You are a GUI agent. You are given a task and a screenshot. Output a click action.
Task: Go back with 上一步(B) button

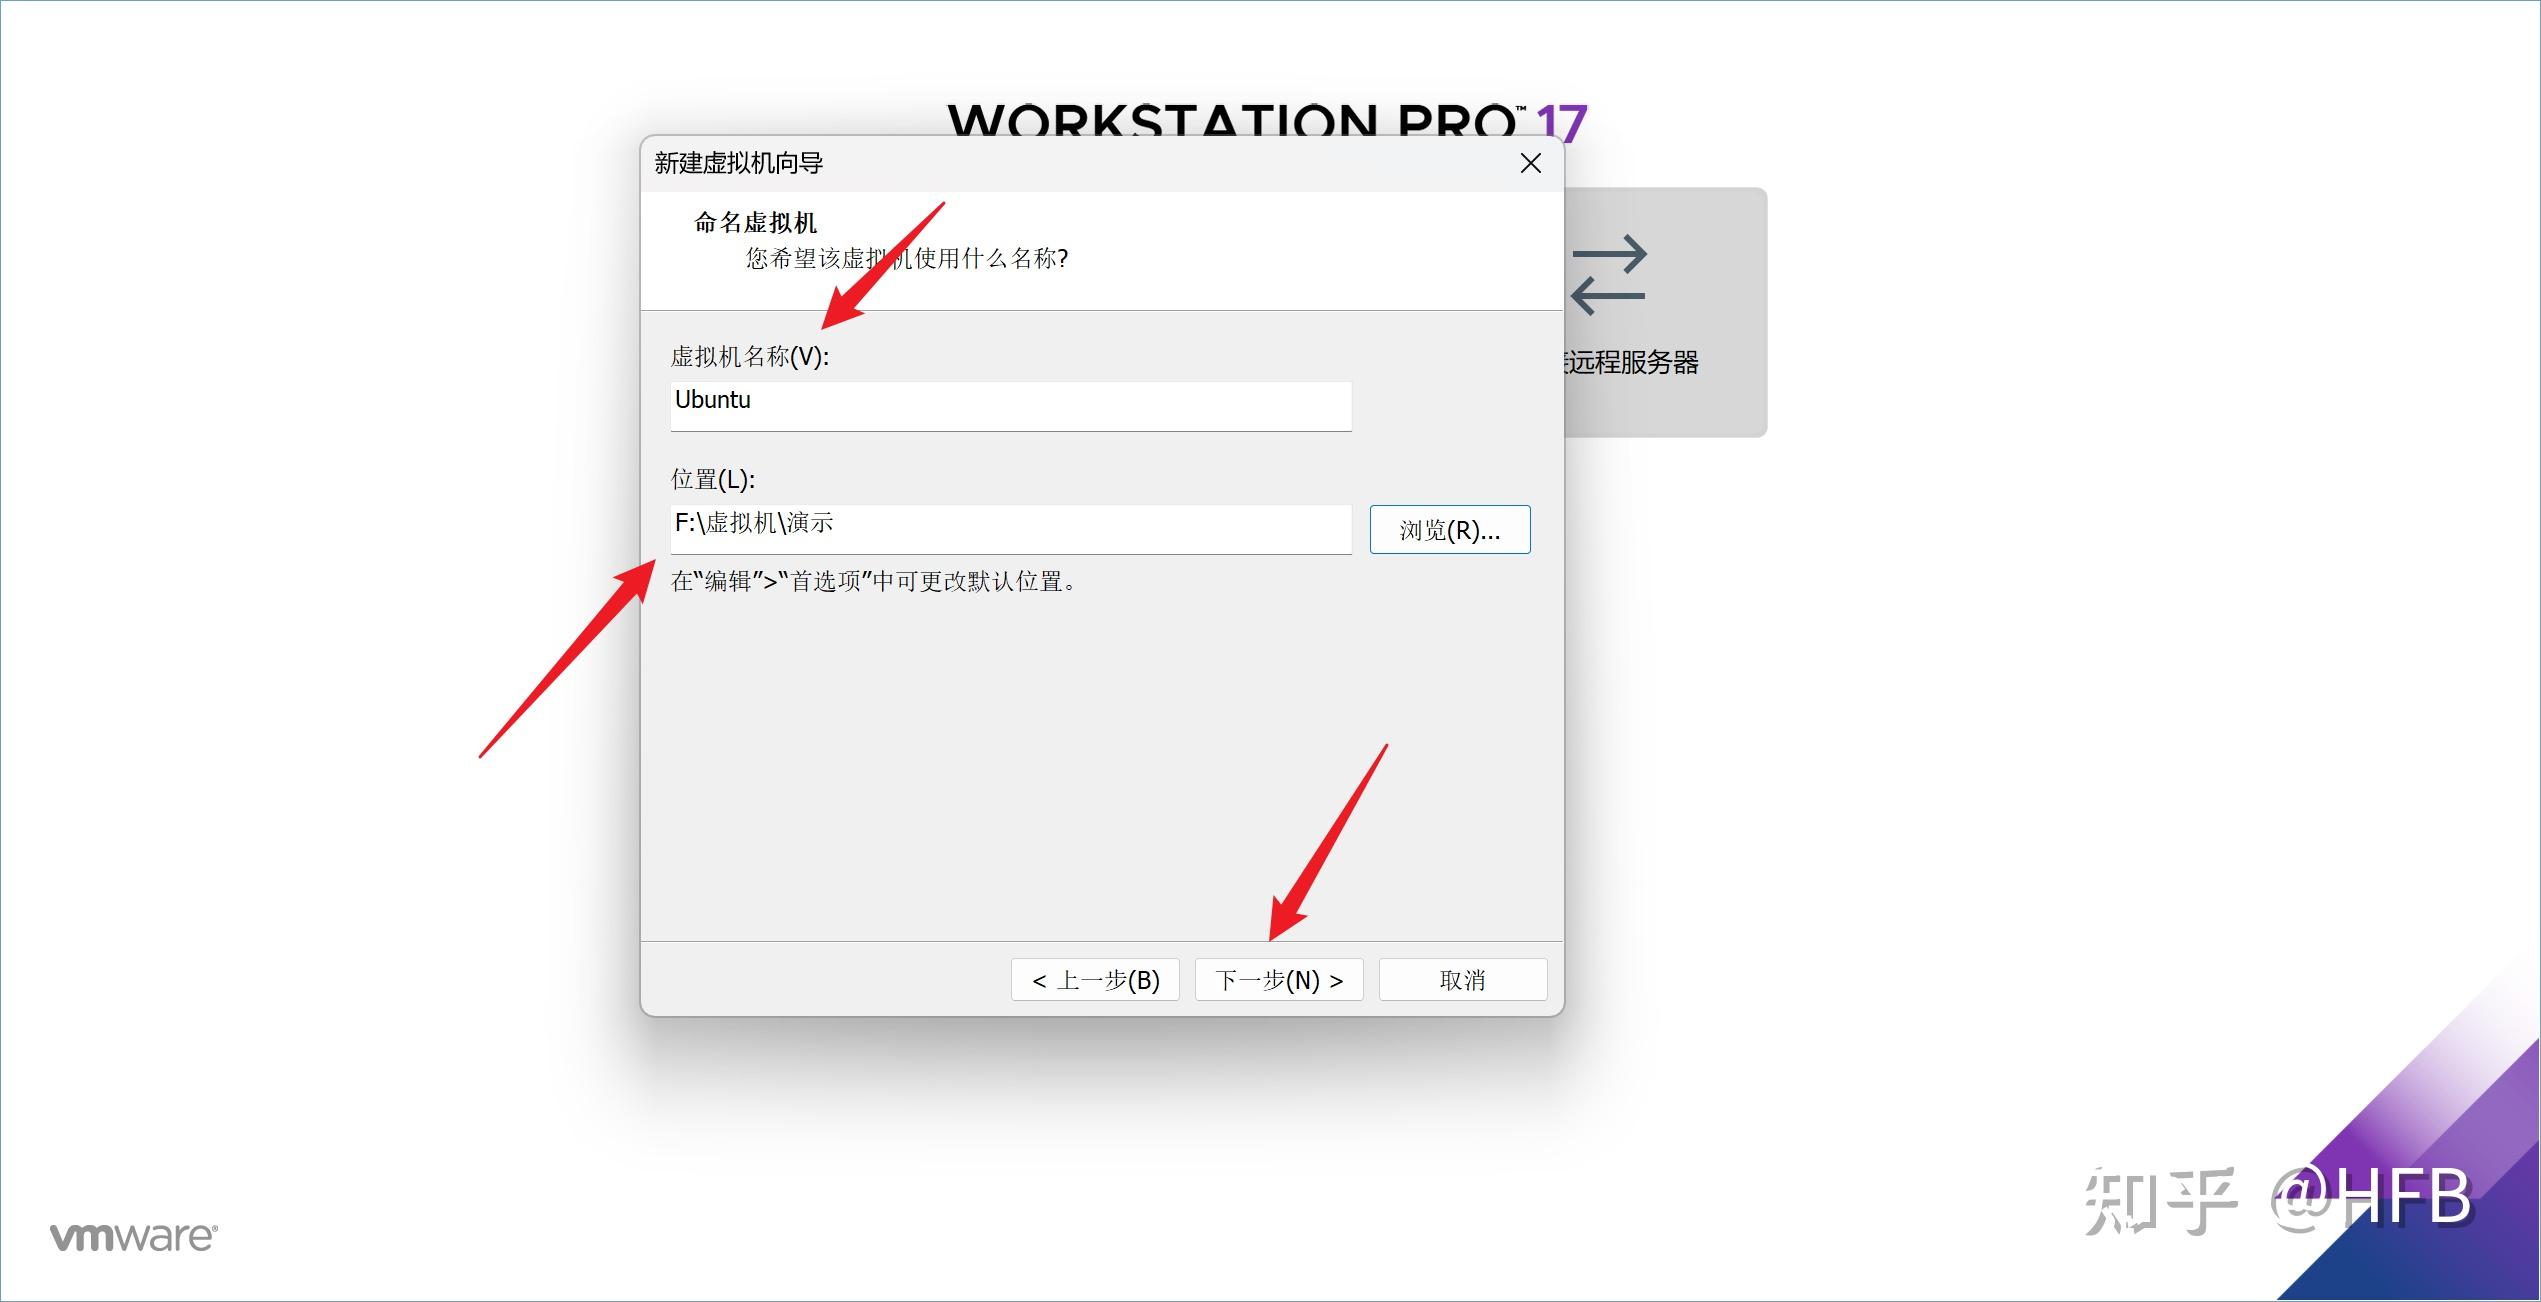click(x=1095, y=980)
